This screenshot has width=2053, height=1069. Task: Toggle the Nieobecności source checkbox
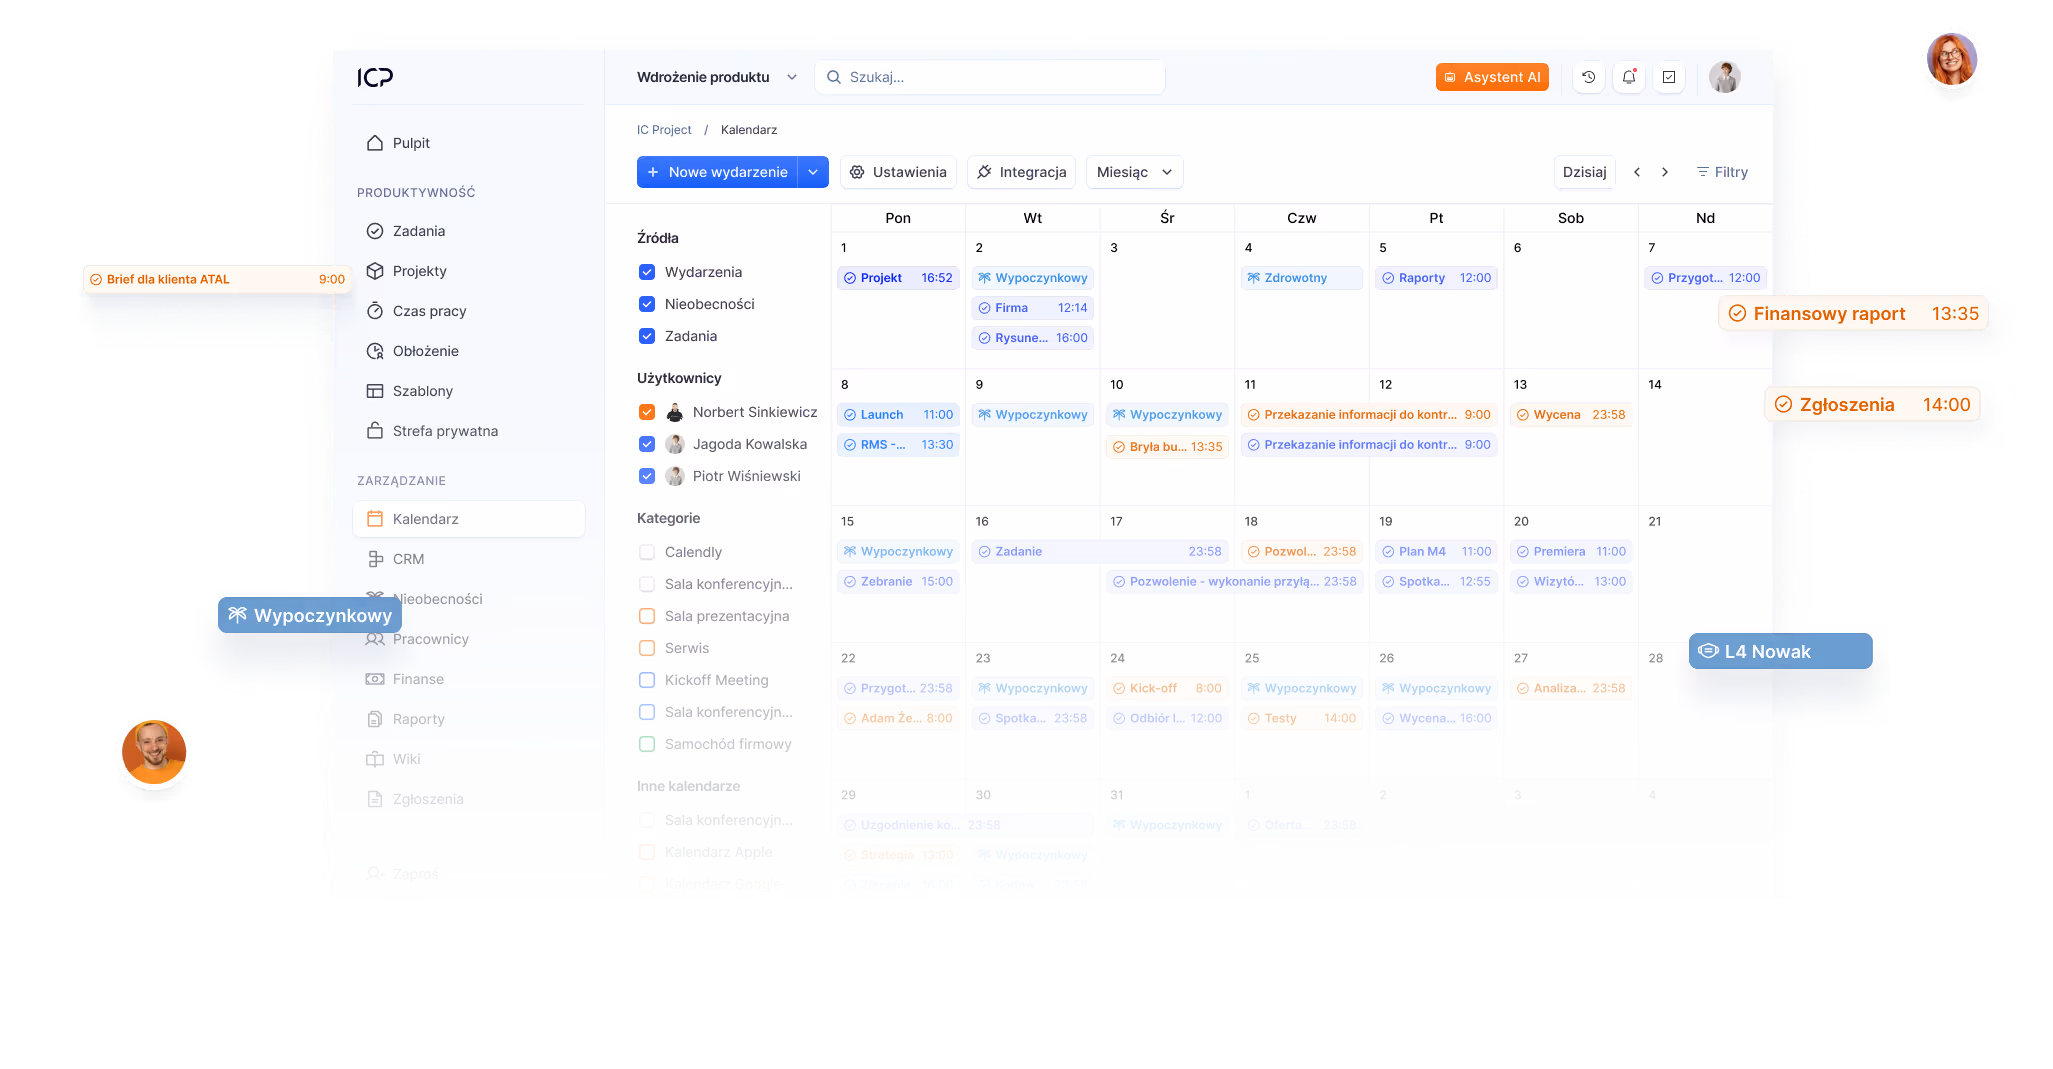coord(647,304)
